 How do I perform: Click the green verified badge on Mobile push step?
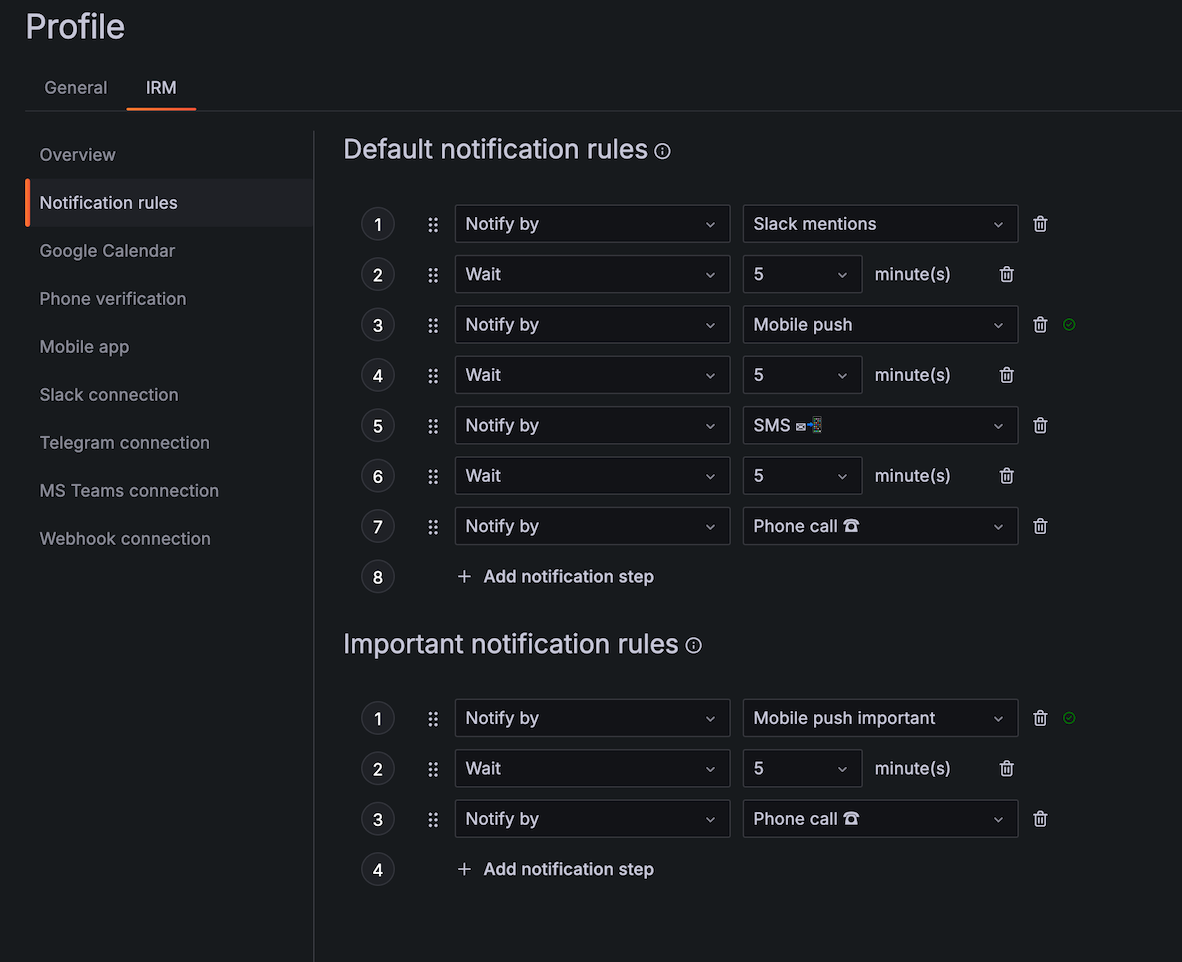coord(1069,324)
